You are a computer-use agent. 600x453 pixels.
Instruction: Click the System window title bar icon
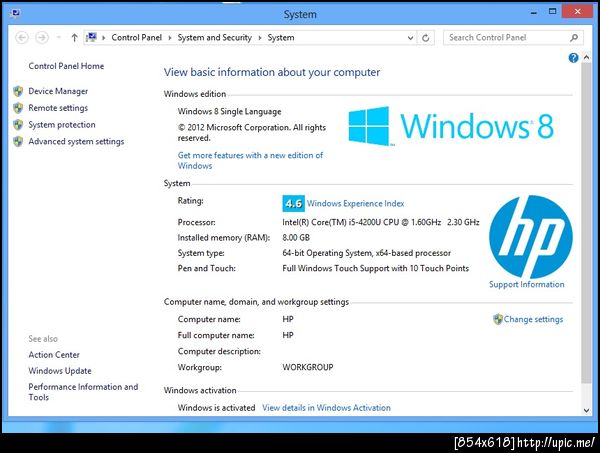click(16, 14)
